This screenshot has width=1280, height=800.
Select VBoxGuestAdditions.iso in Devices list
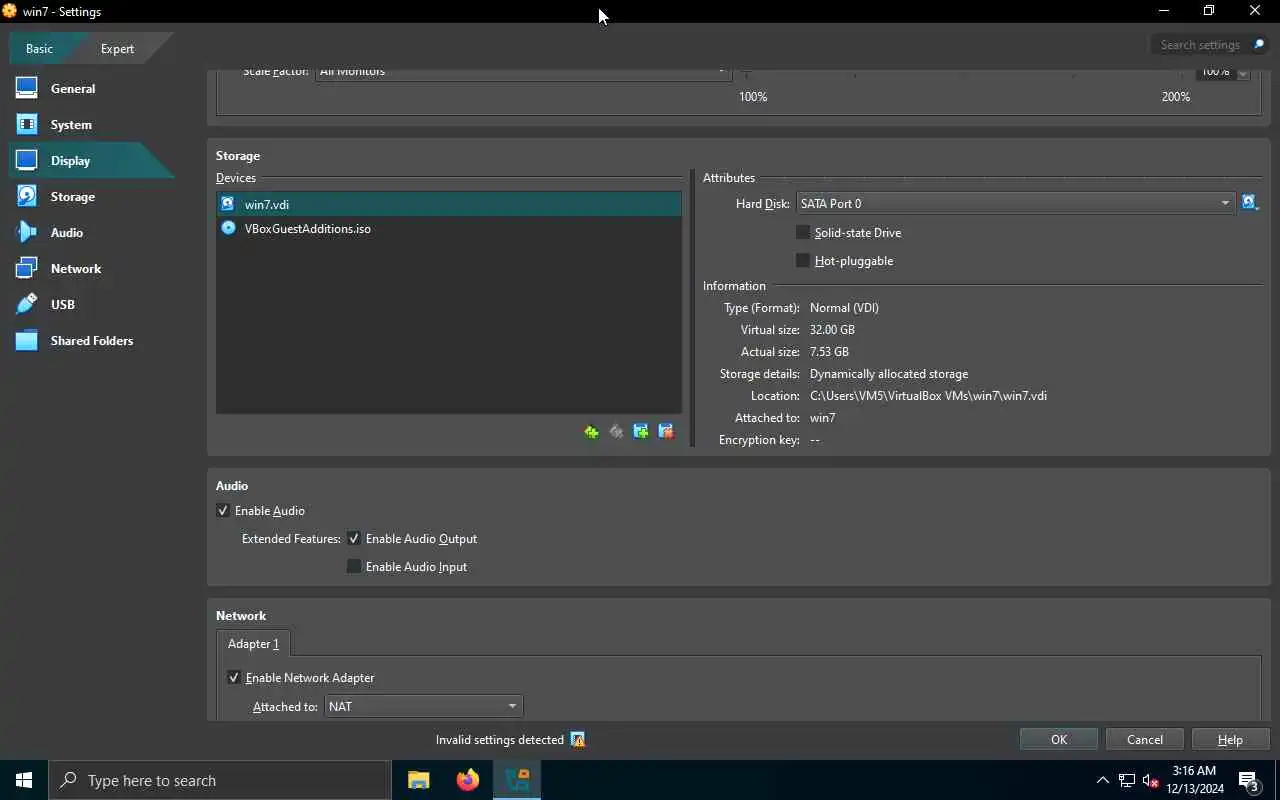coord(449,228)
